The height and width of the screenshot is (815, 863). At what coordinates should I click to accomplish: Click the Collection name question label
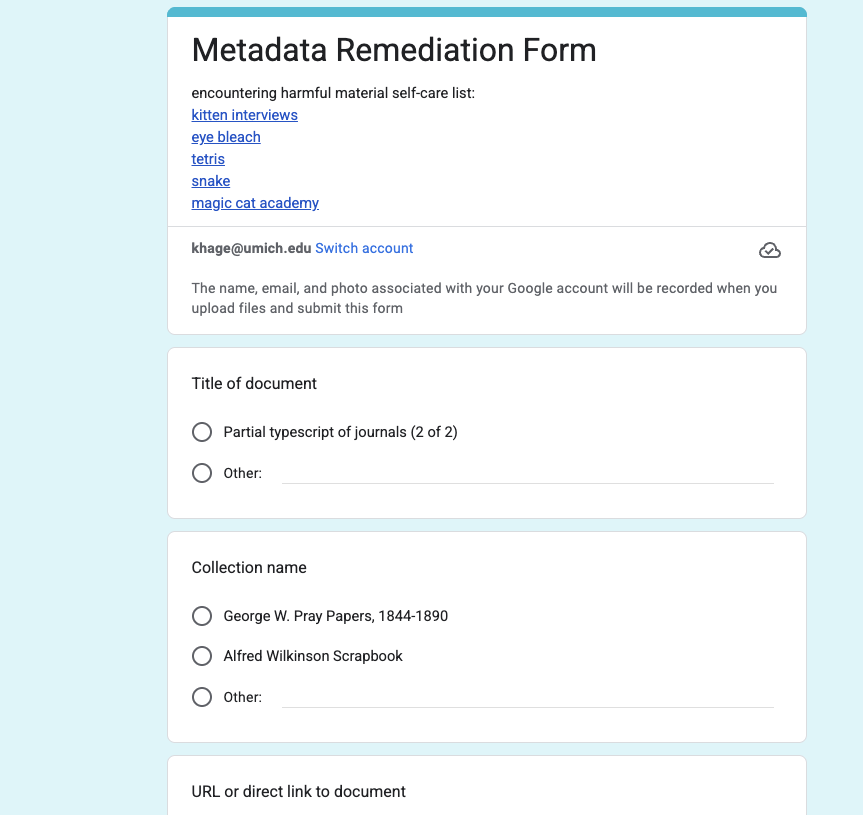click(x=249, y=567)
